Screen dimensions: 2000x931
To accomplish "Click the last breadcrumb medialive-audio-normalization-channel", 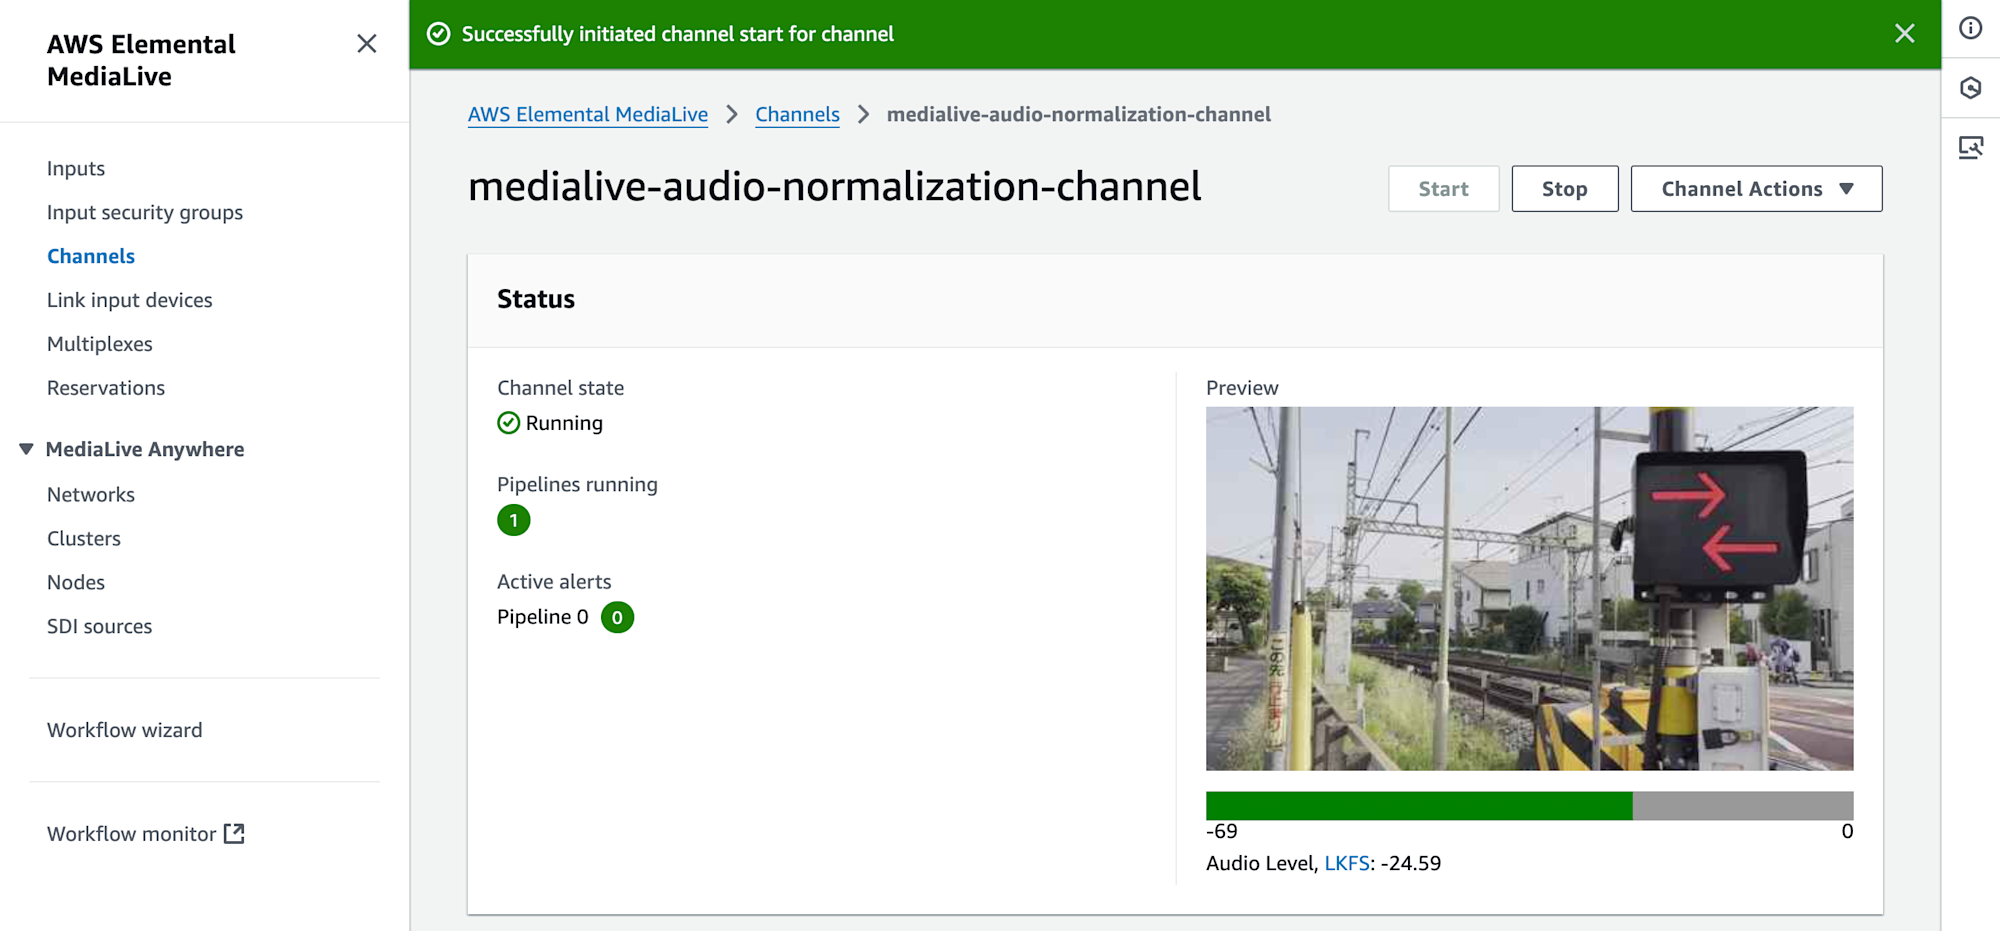I will click(1079, 114).
